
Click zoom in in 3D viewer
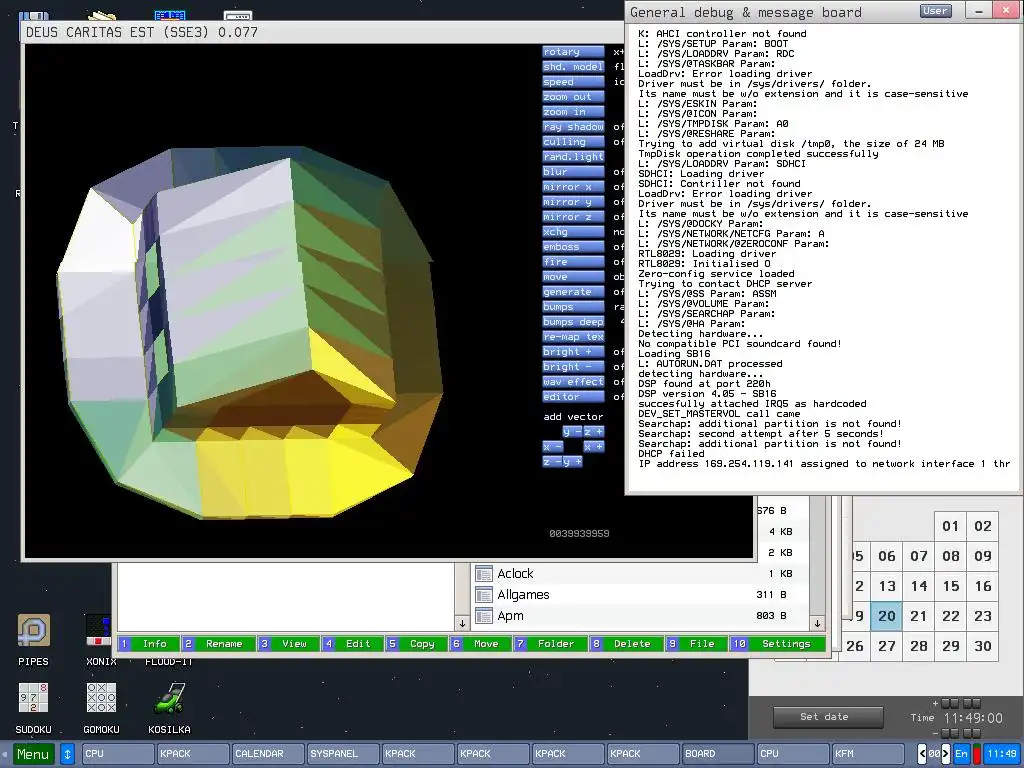click(x=573, y=112)
